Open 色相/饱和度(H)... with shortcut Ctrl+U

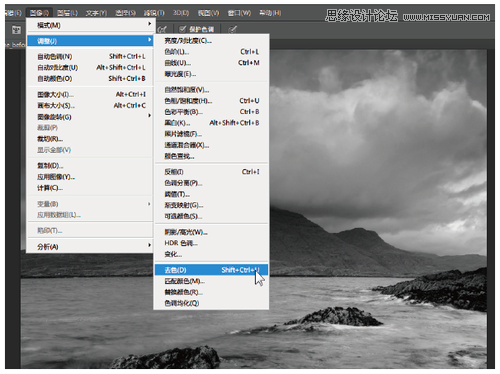tap(211, 100)
